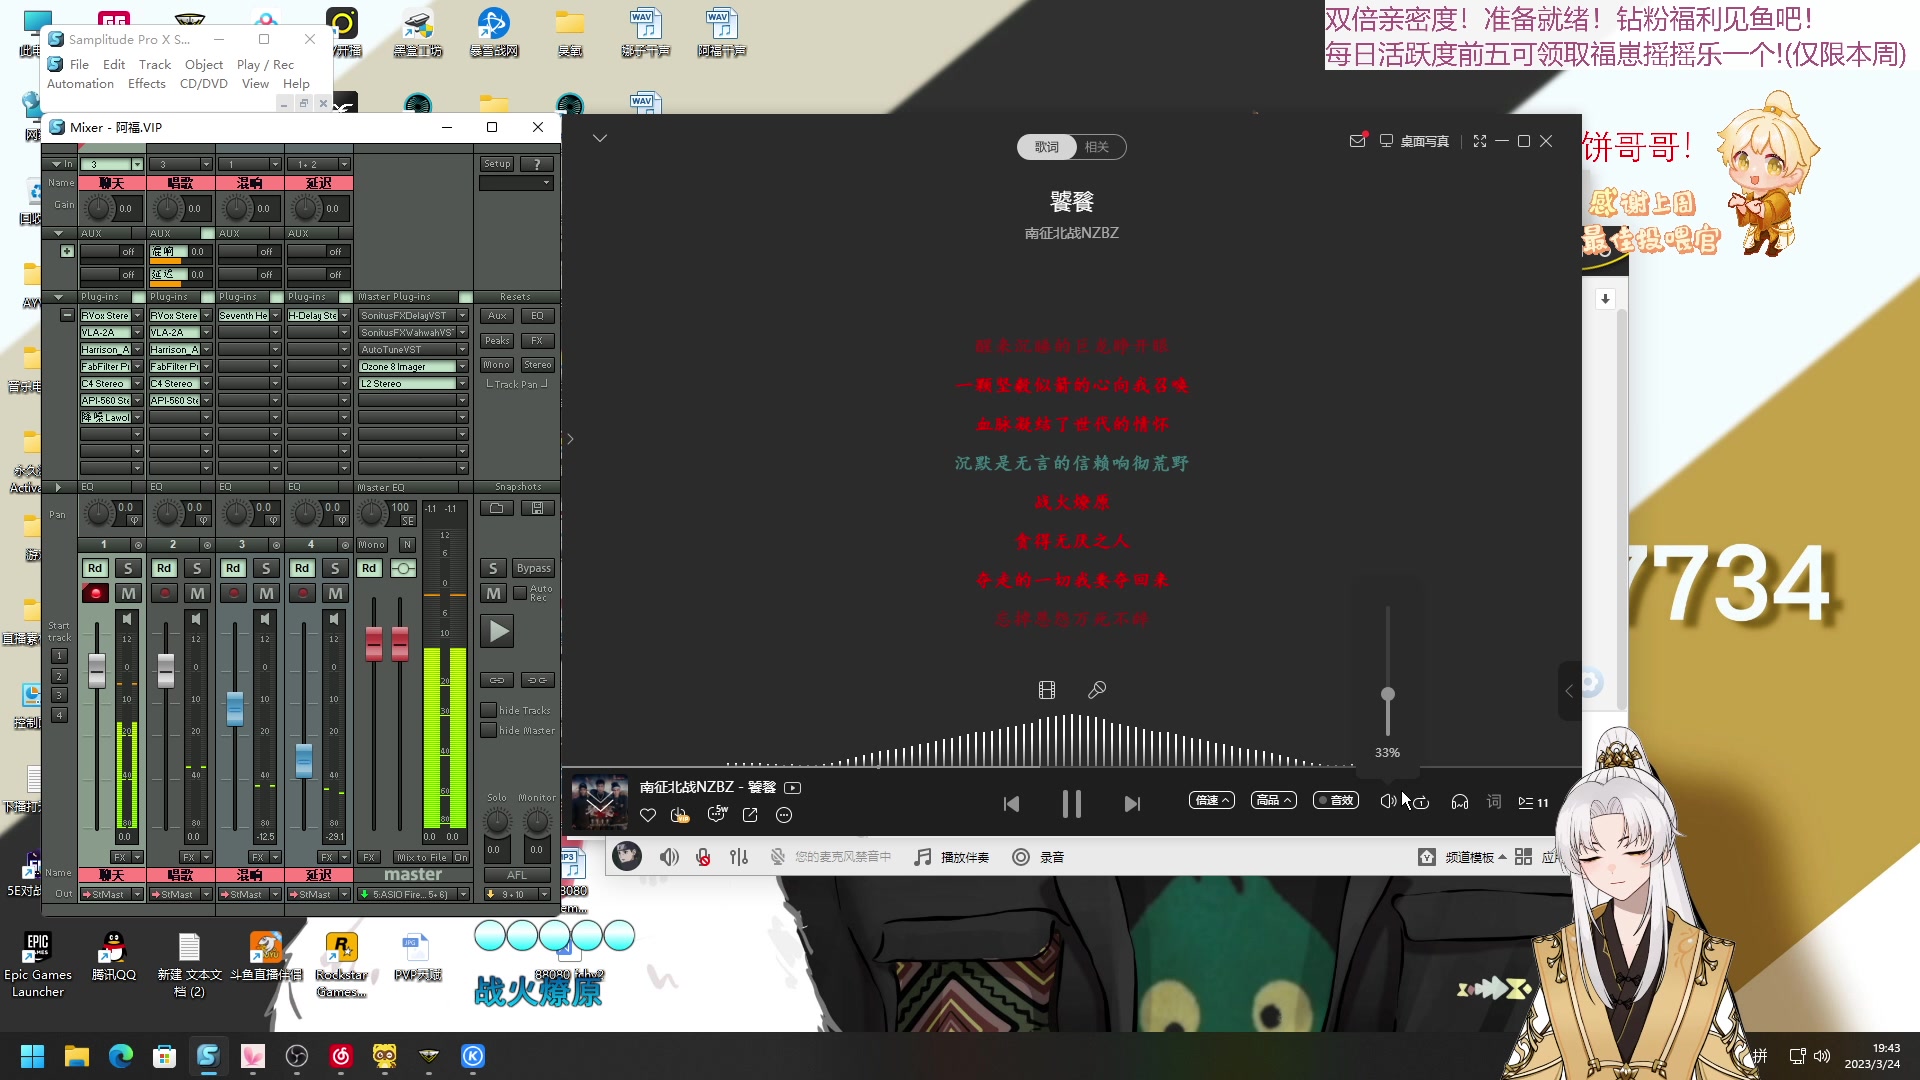This screenshot has height=1080, width=1920.
Task: Open the song comments icon
Action: (x=716, y=814)
